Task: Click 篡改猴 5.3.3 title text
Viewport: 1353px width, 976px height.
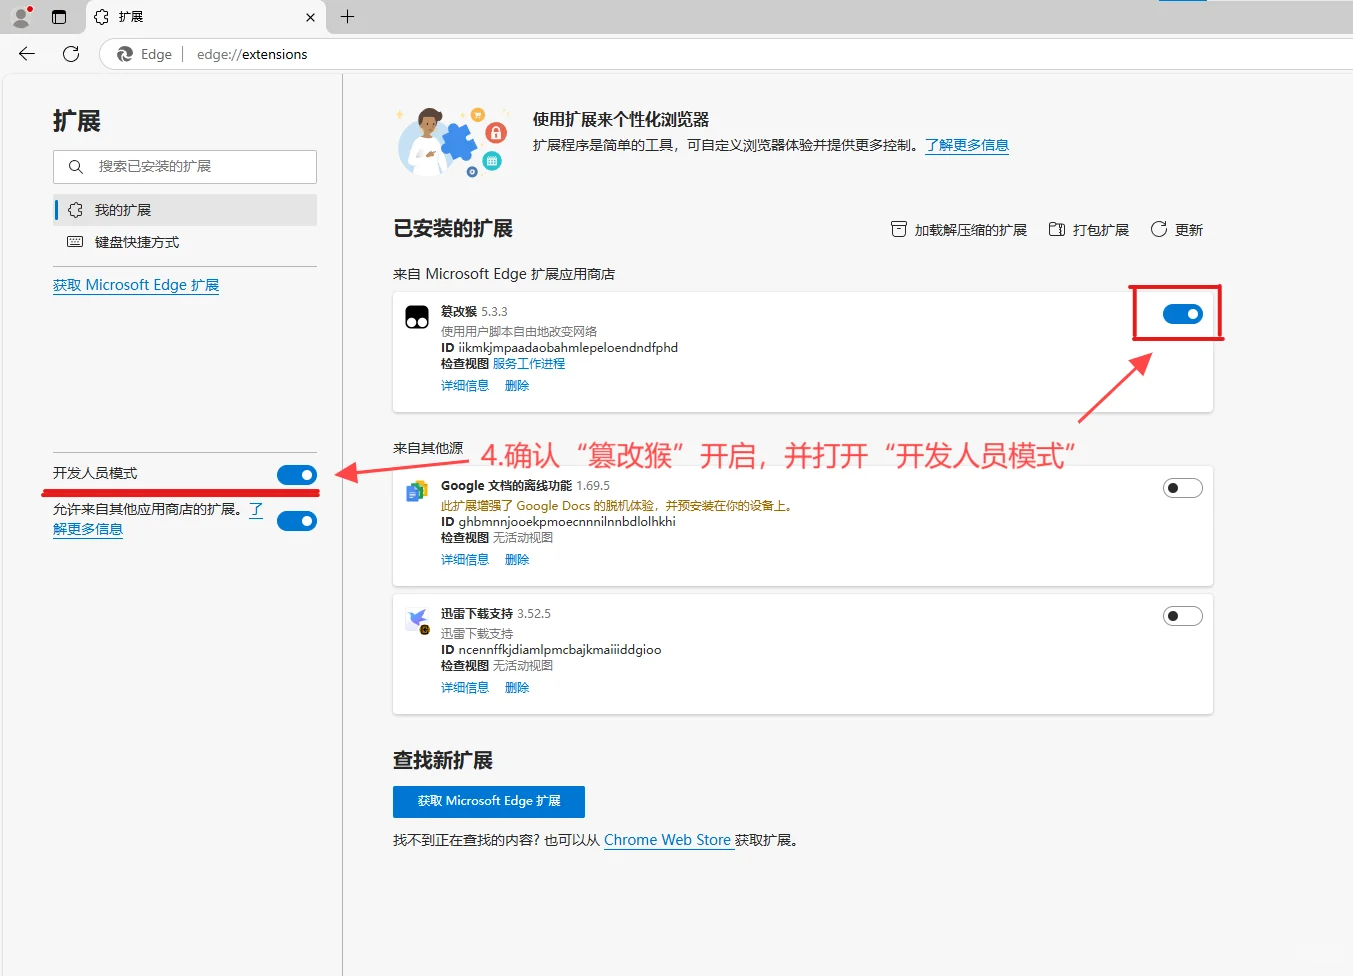Action: (474, 312)
